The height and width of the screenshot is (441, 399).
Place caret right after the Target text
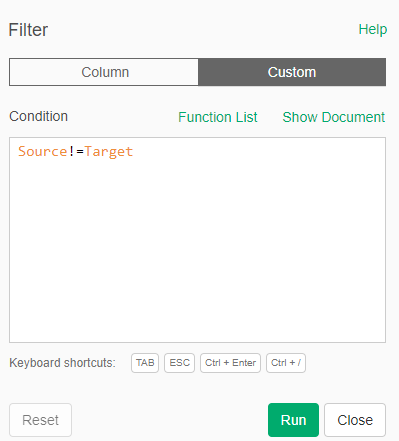point(134,152)
